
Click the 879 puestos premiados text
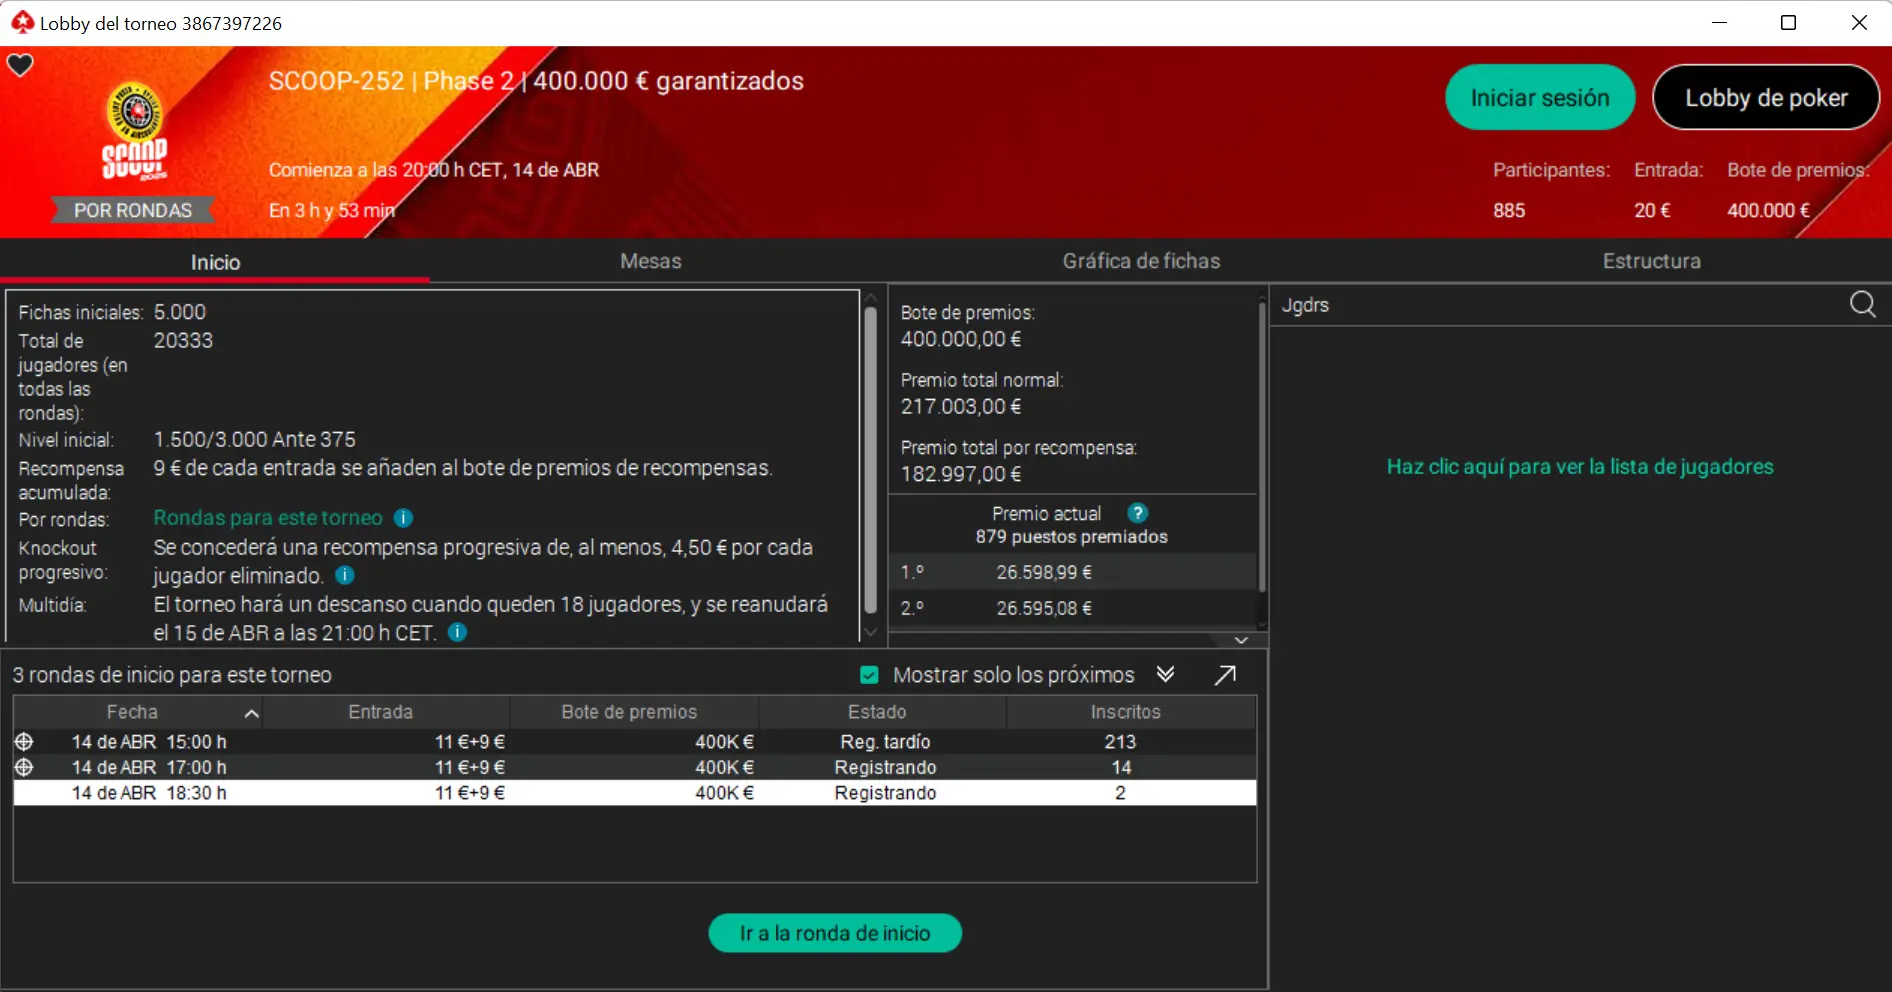1071,537
